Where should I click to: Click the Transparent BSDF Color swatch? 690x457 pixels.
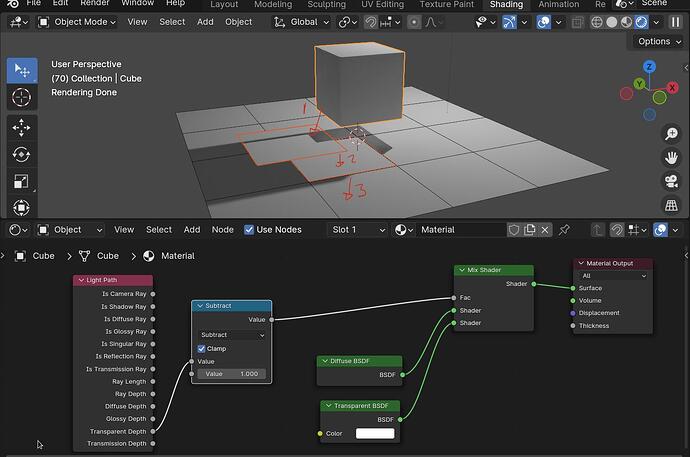coord(375,434)
